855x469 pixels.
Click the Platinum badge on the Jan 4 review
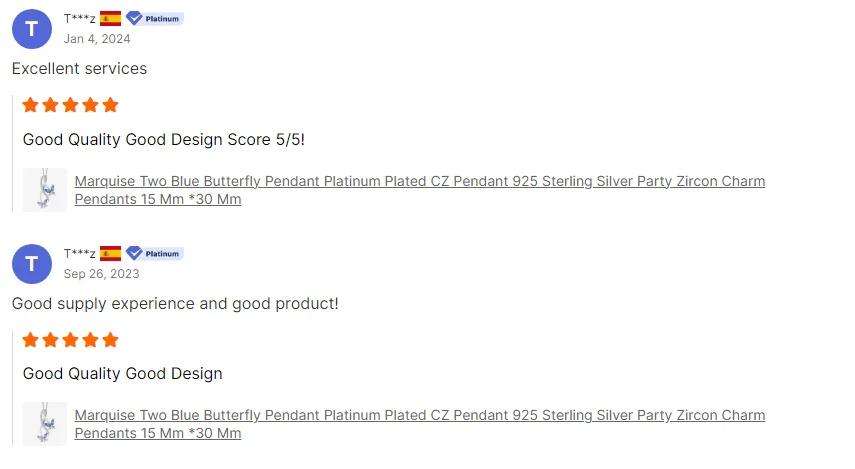[154, 19]
